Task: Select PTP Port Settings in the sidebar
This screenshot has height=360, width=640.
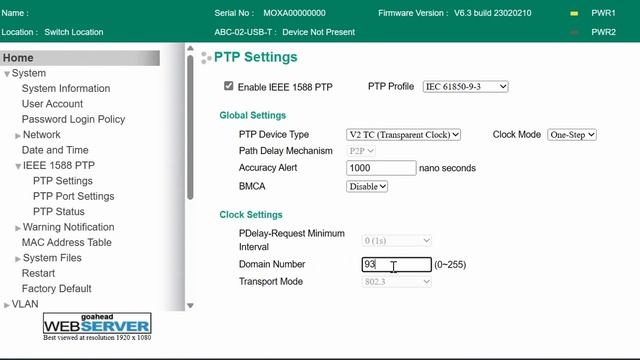Action: 73,196
